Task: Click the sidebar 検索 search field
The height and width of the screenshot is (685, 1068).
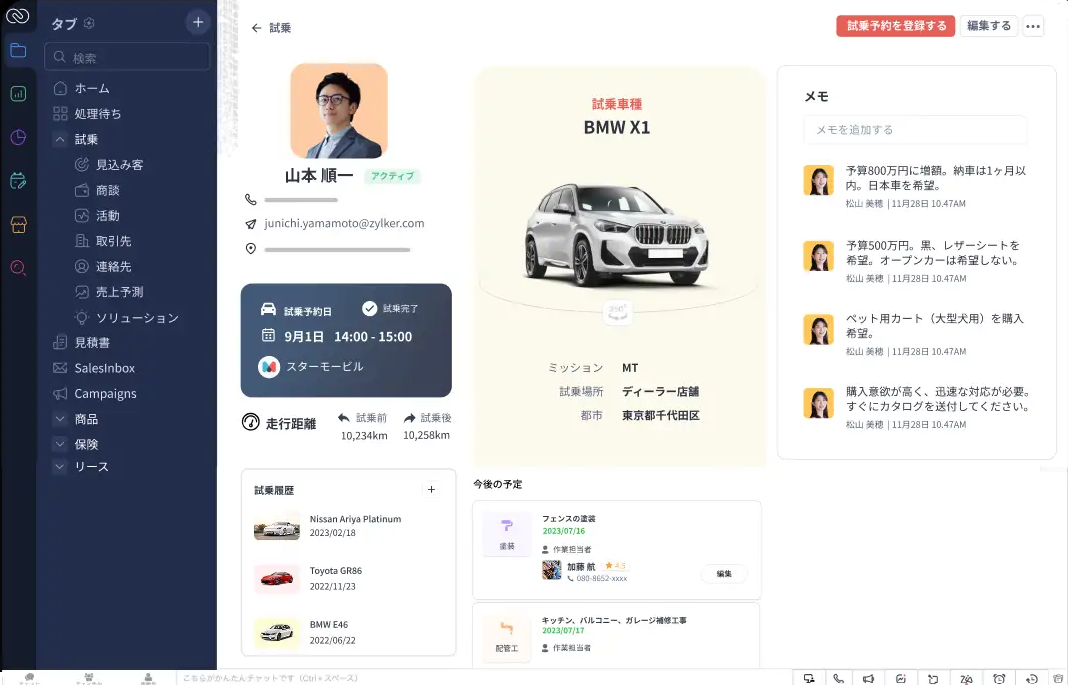Action: coord(127,57)
